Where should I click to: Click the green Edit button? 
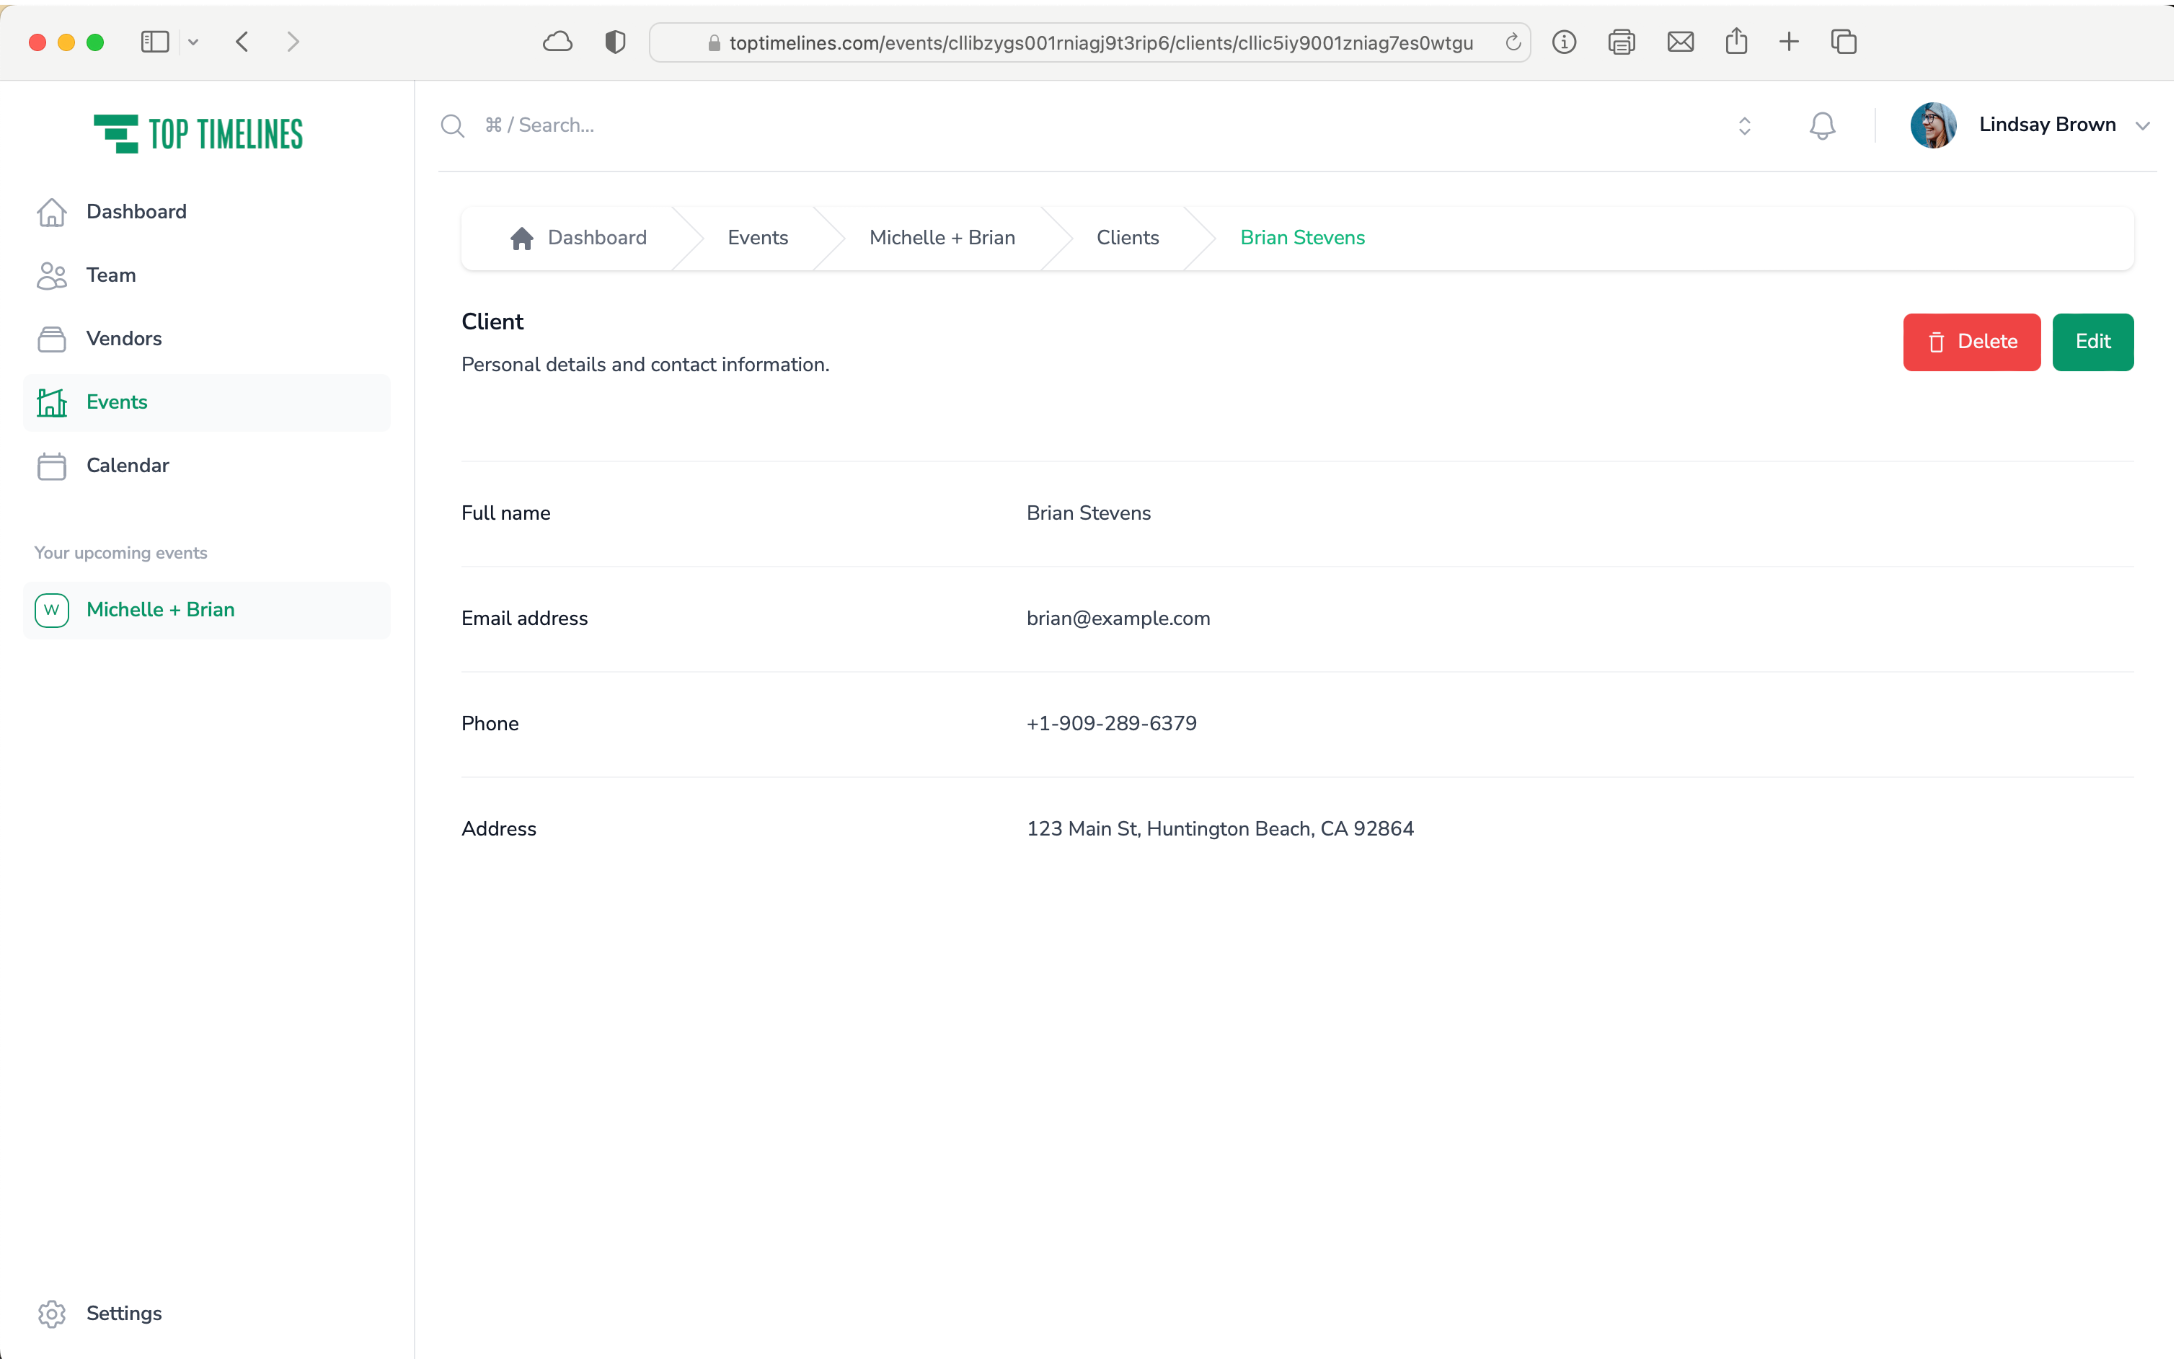[x=2092, y=342]
